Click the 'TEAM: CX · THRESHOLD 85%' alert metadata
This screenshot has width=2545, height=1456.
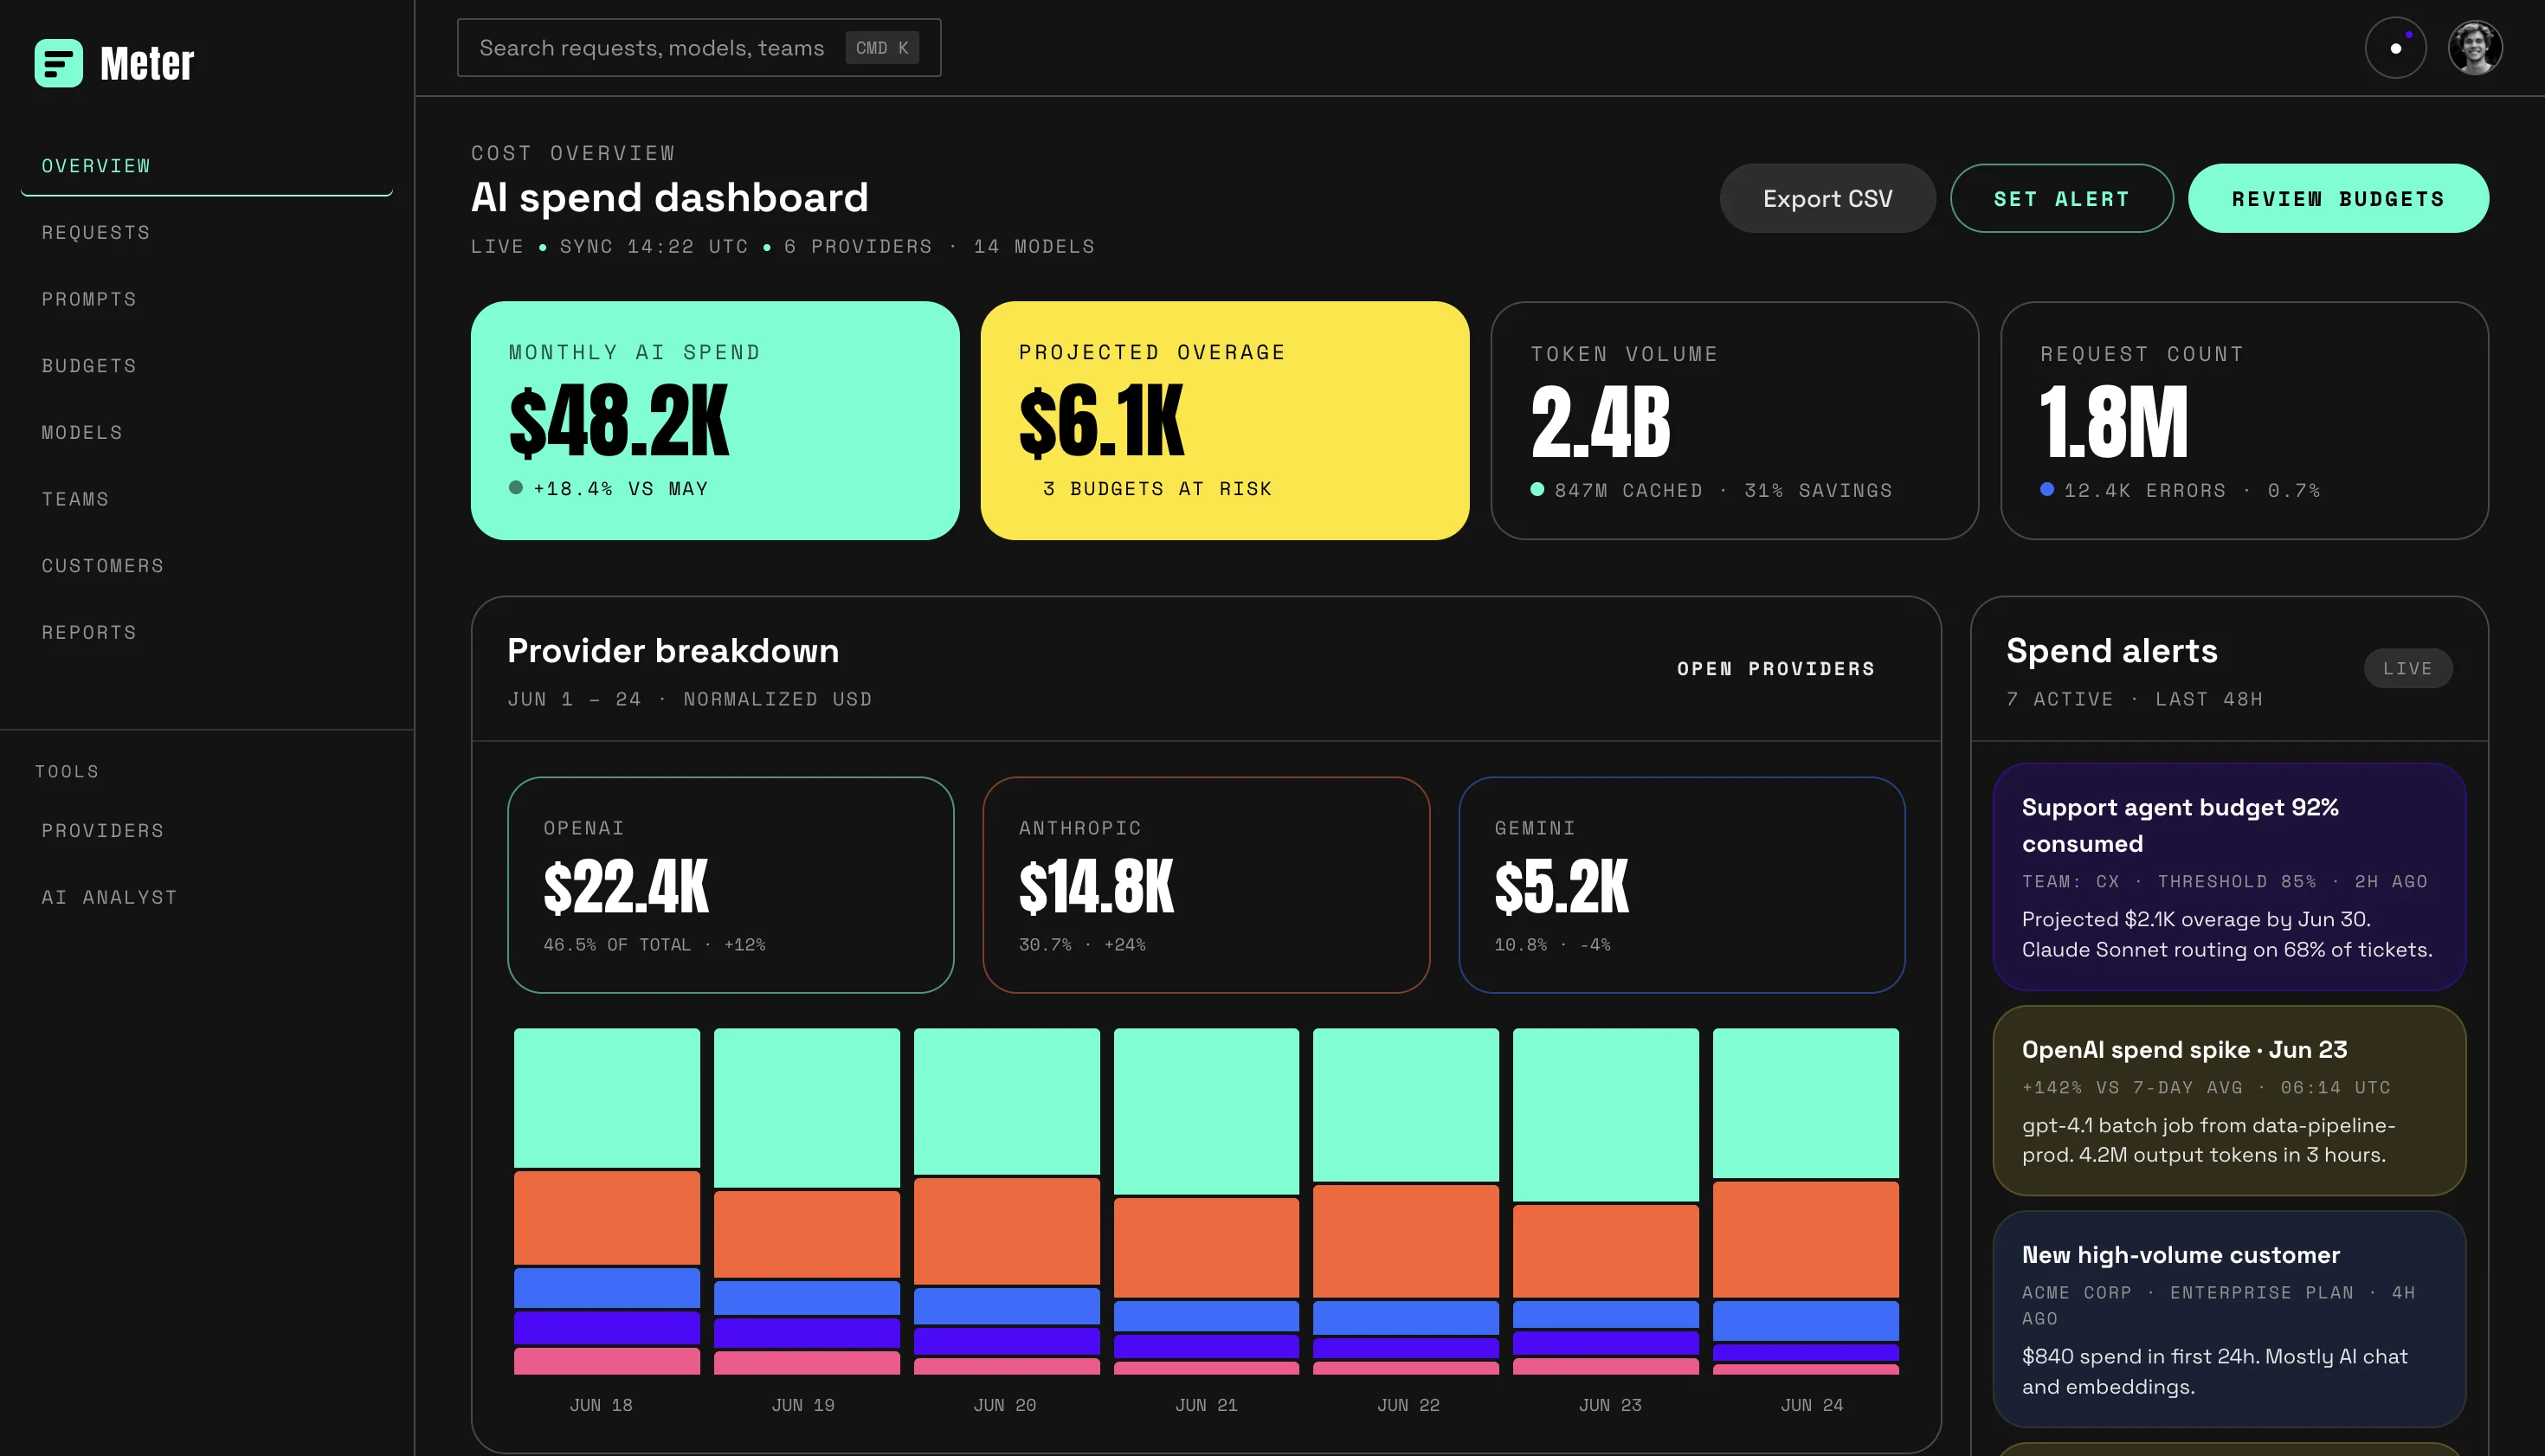2169,882
